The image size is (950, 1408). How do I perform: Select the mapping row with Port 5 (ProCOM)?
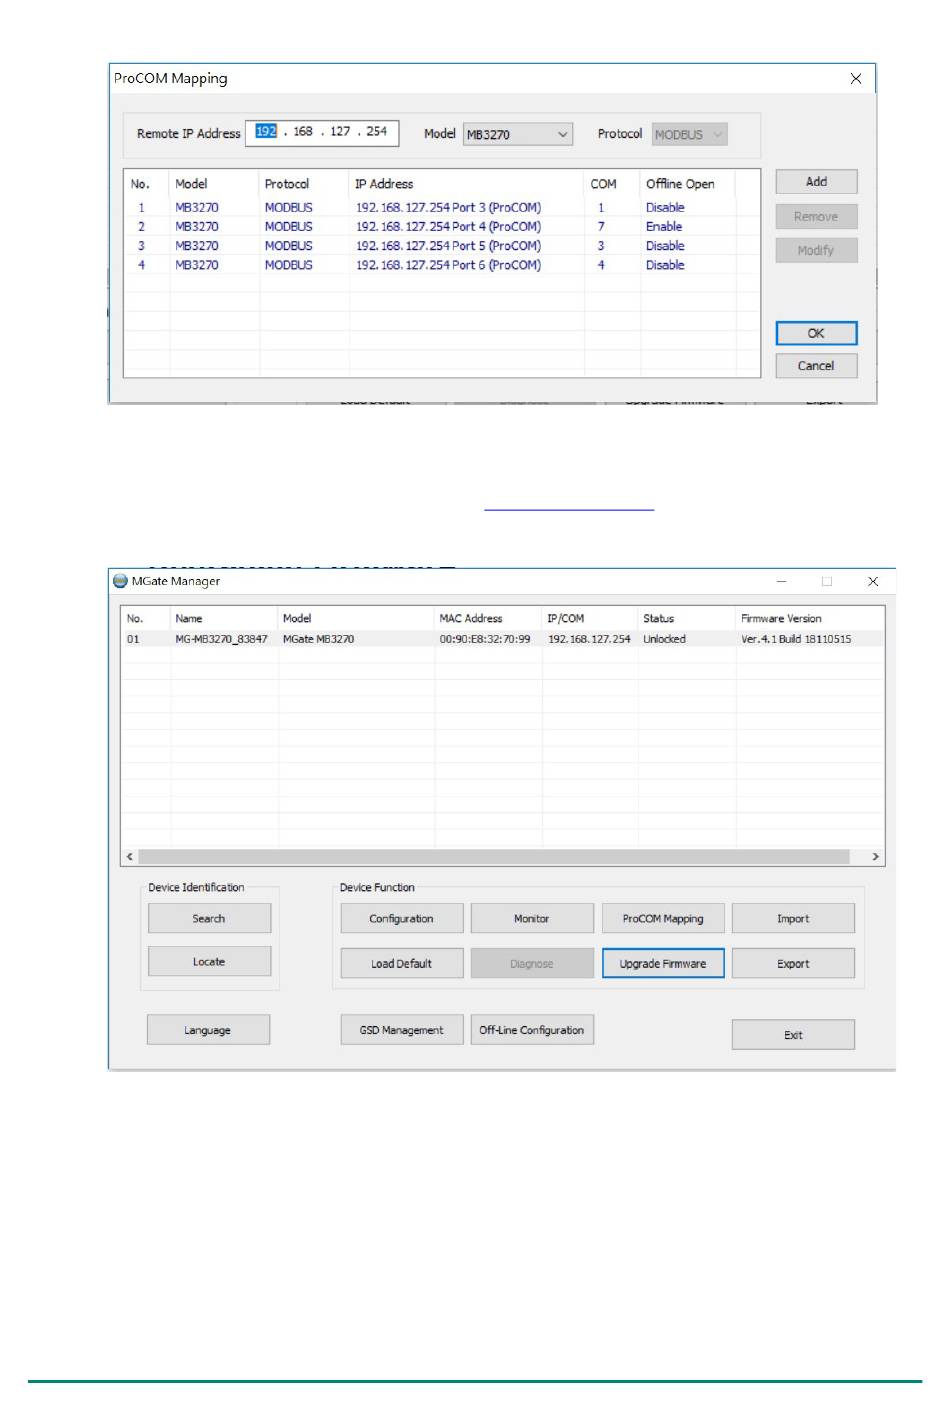coord(441,246)
